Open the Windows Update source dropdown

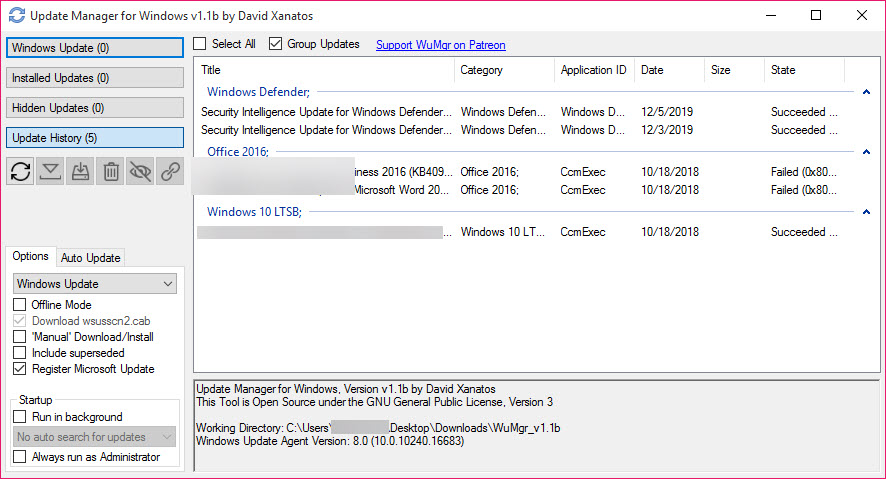point(94,284)
